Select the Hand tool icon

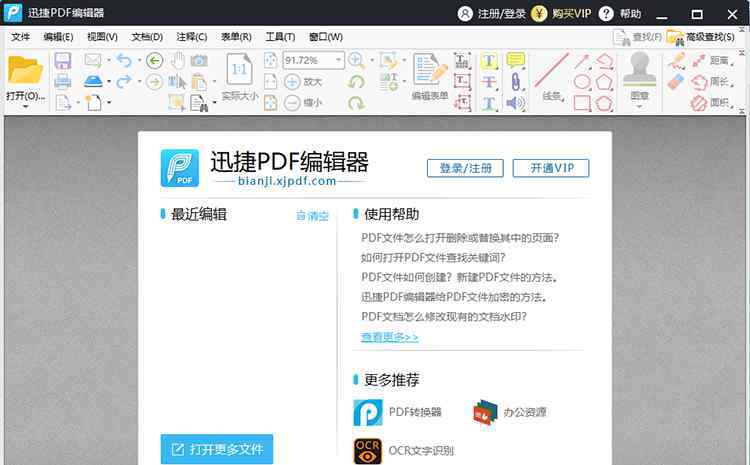point(177,61)
